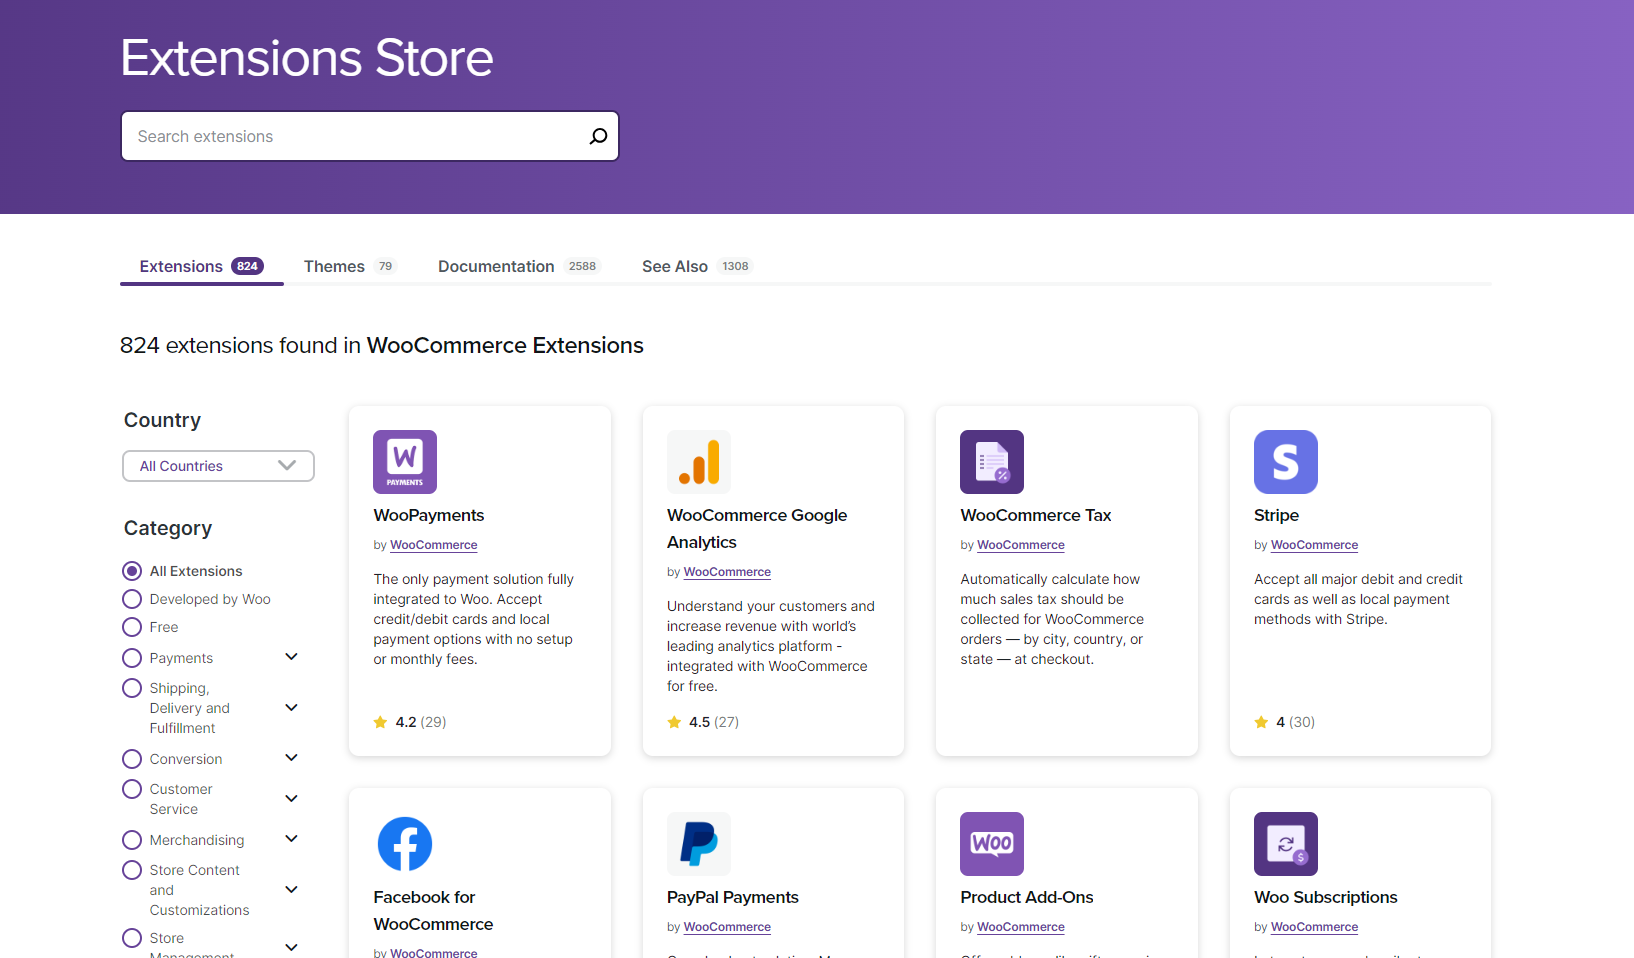
Task: Select the Merchandising category radio
Action: 132,840
